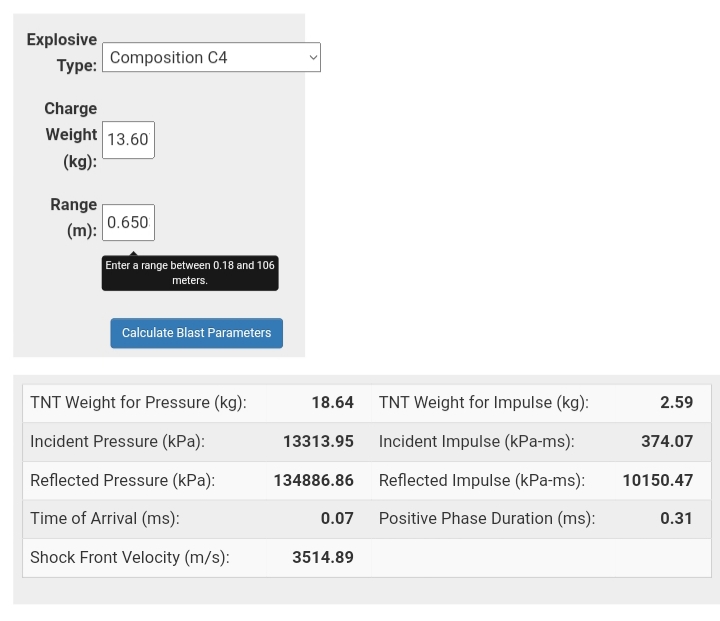
Task: Focus the Range meters input field
Action: 128,223
